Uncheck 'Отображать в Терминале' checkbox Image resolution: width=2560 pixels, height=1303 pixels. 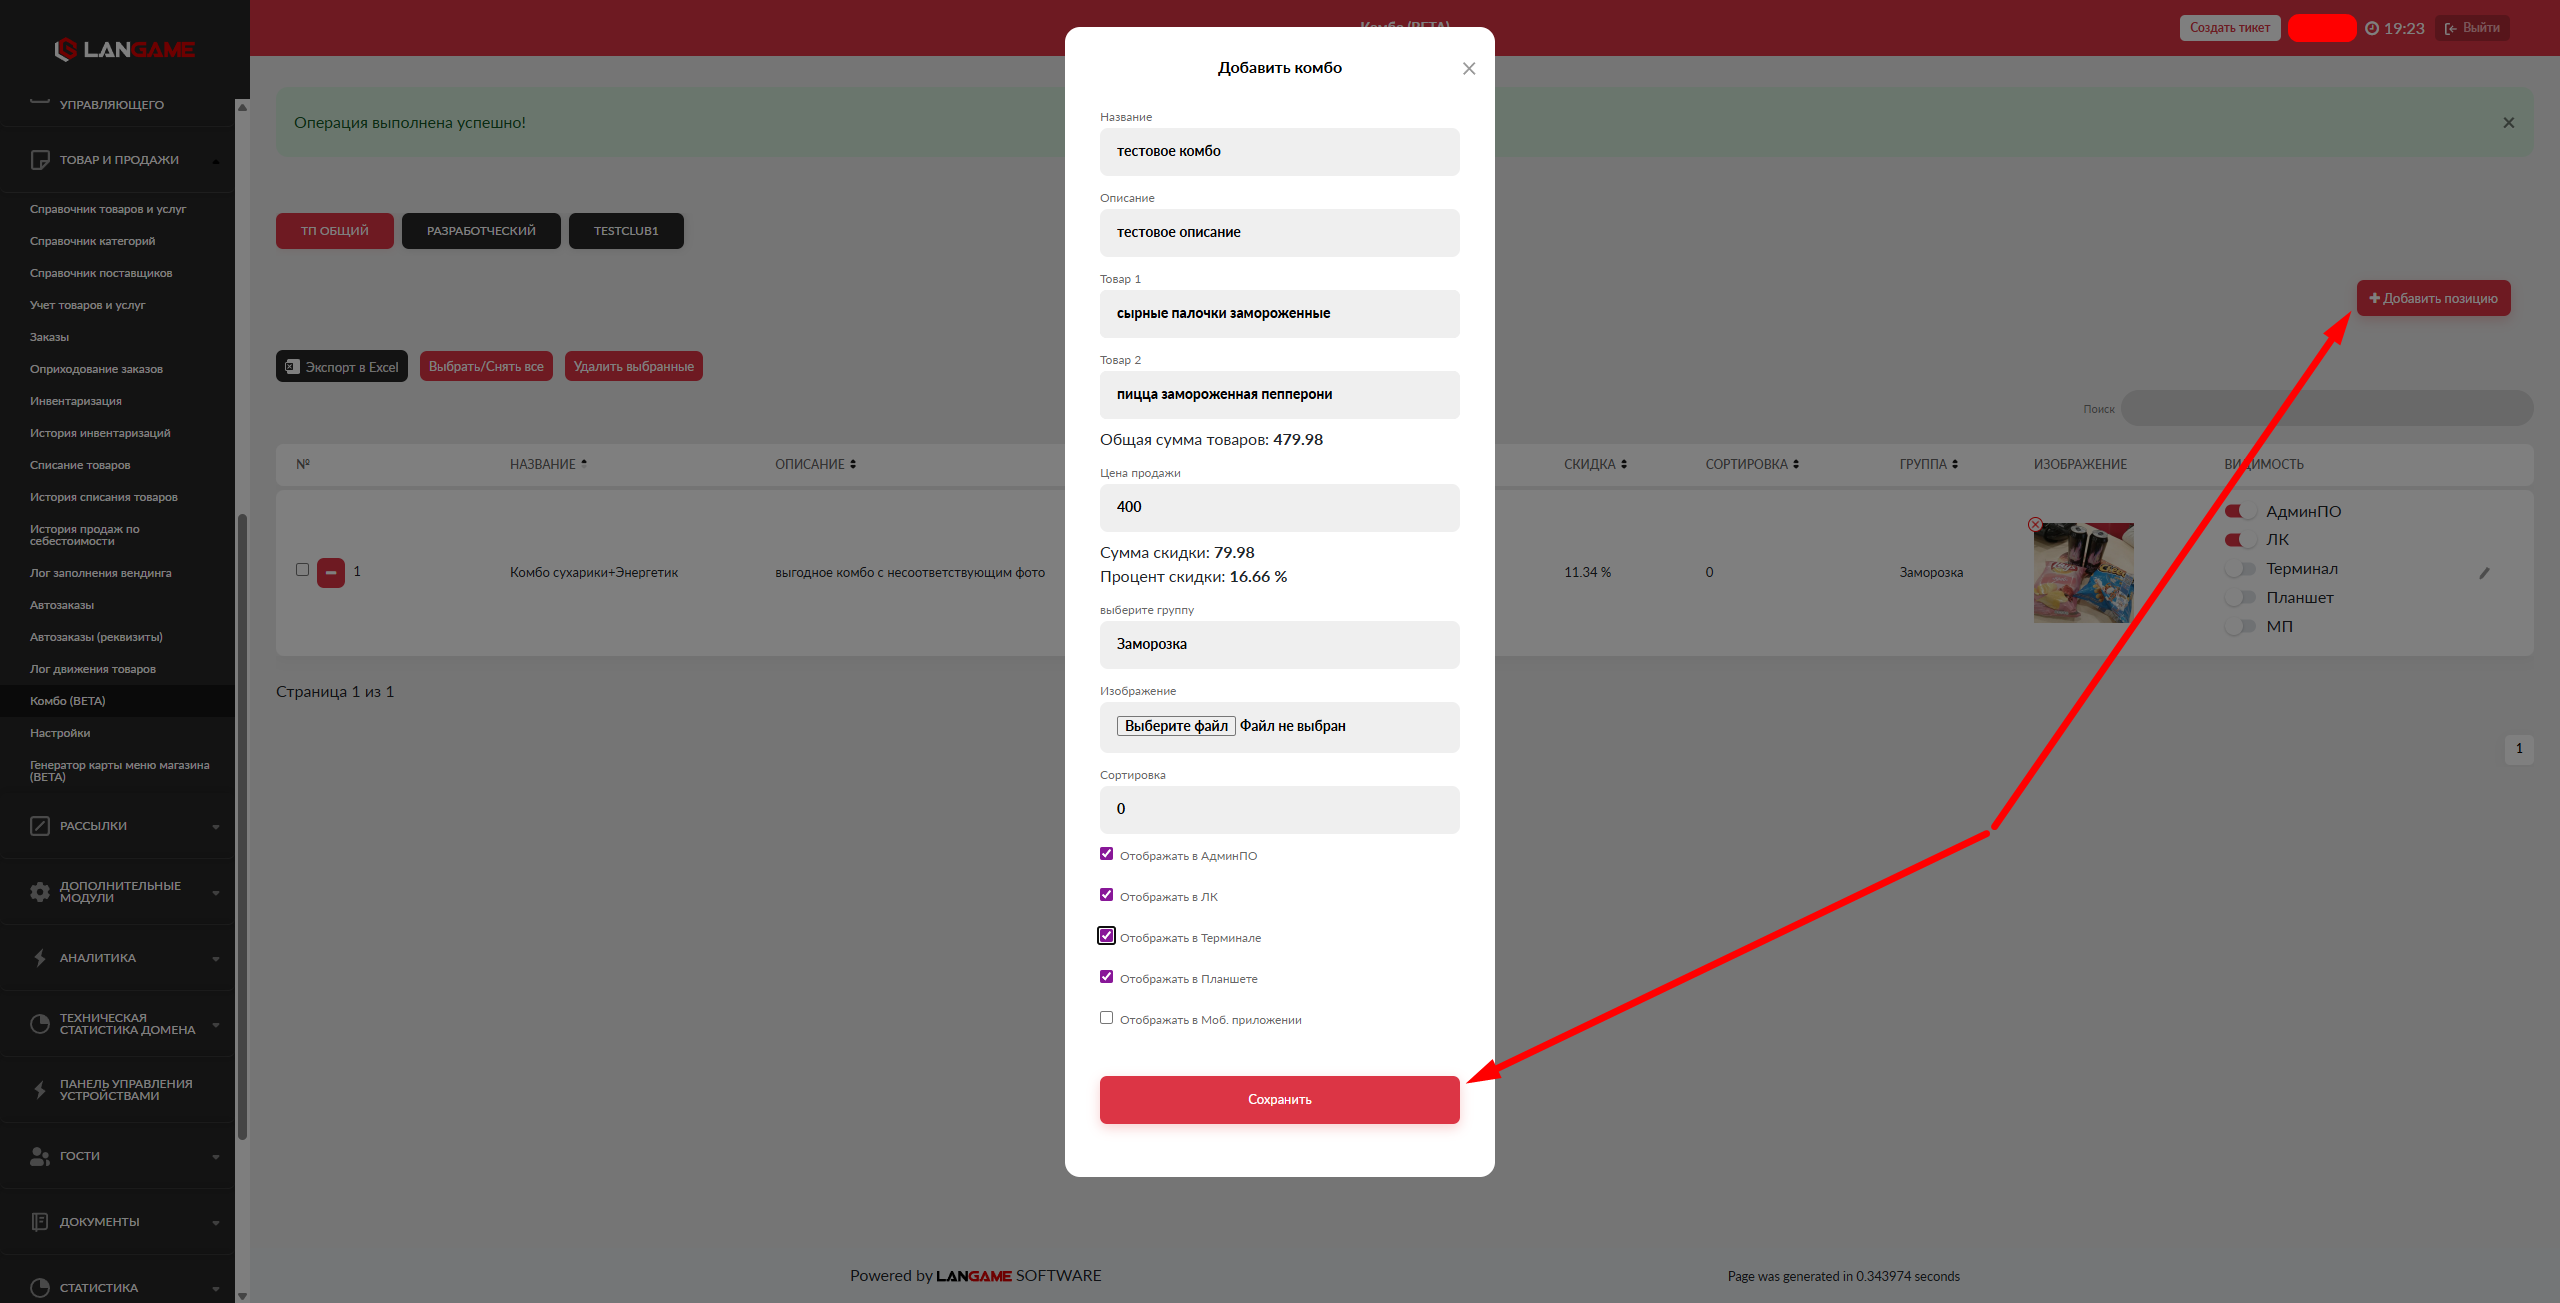(x=1106, y=936)
